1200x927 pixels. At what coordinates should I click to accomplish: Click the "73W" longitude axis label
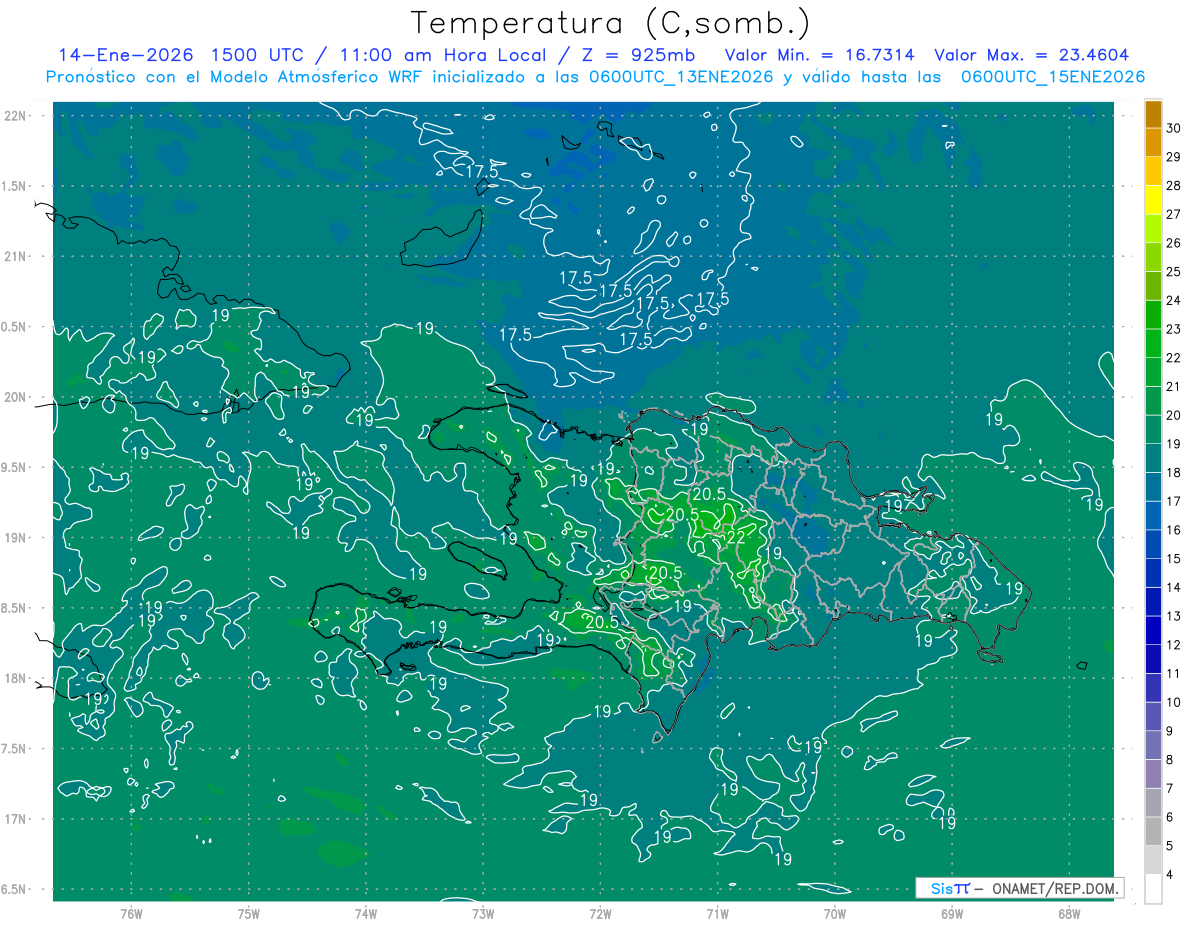coord(483,913)
